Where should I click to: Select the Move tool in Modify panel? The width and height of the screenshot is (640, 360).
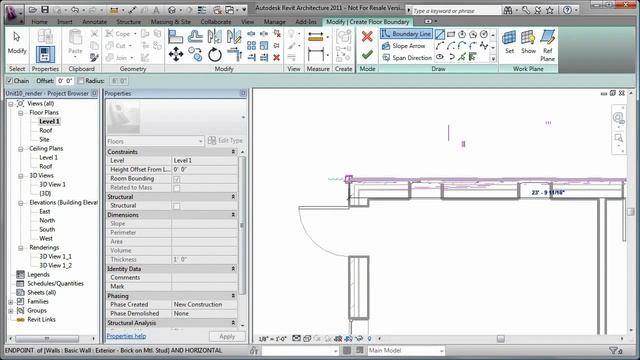click(176, 54)
